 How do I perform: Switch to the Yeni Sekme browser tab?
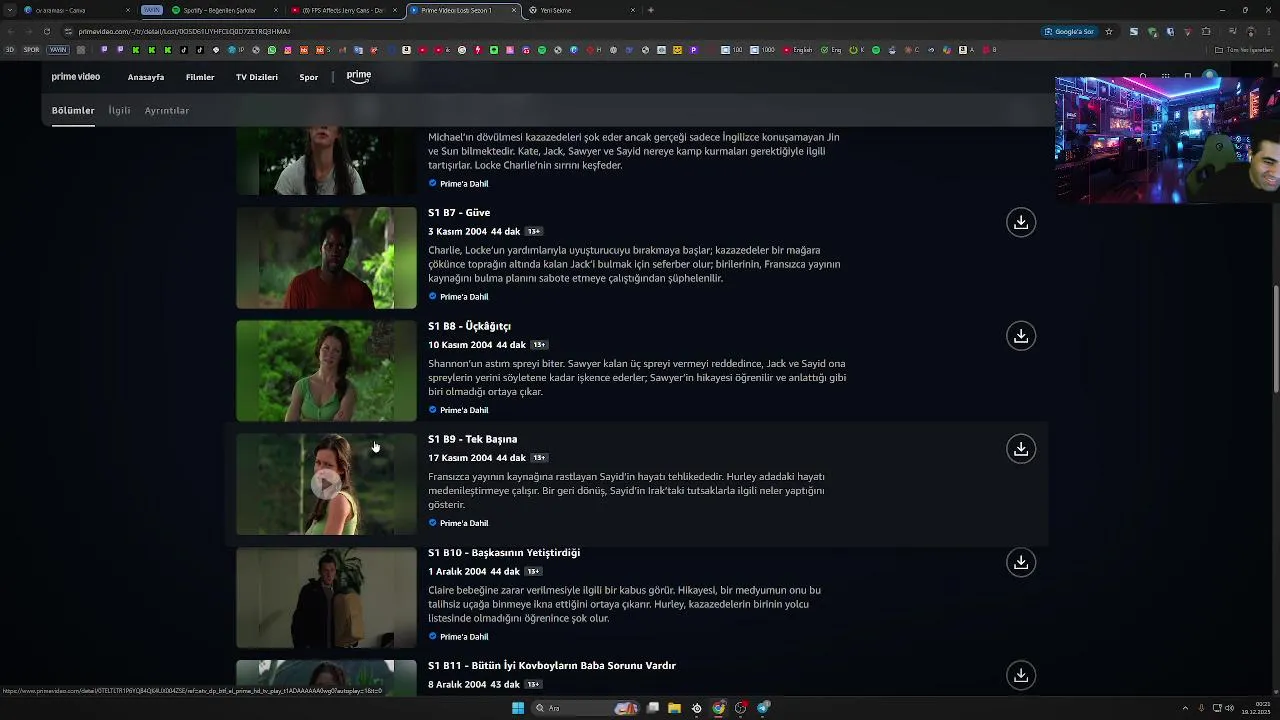pos(580,10)
